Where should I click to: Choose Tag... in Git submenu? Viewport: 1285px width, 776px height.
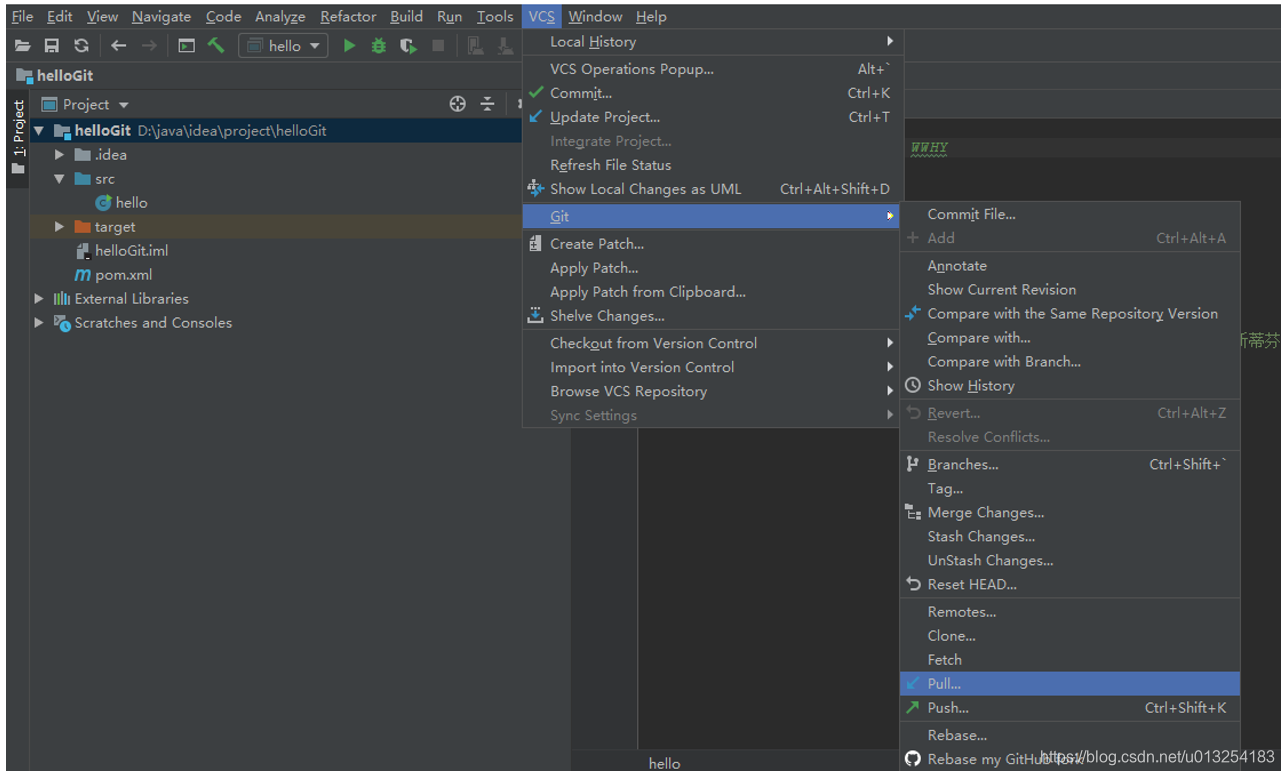[x=1070, y=489]
